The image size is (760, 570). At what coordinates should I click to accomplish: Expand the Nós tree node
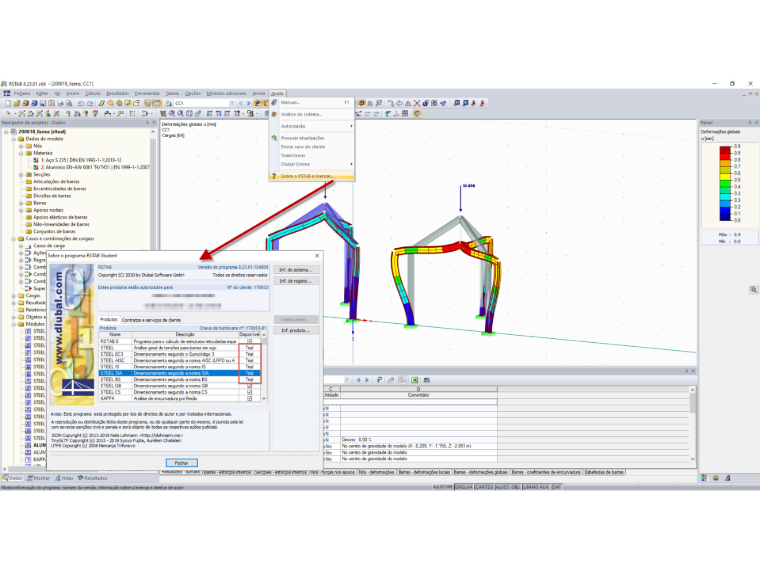(21, 146)
